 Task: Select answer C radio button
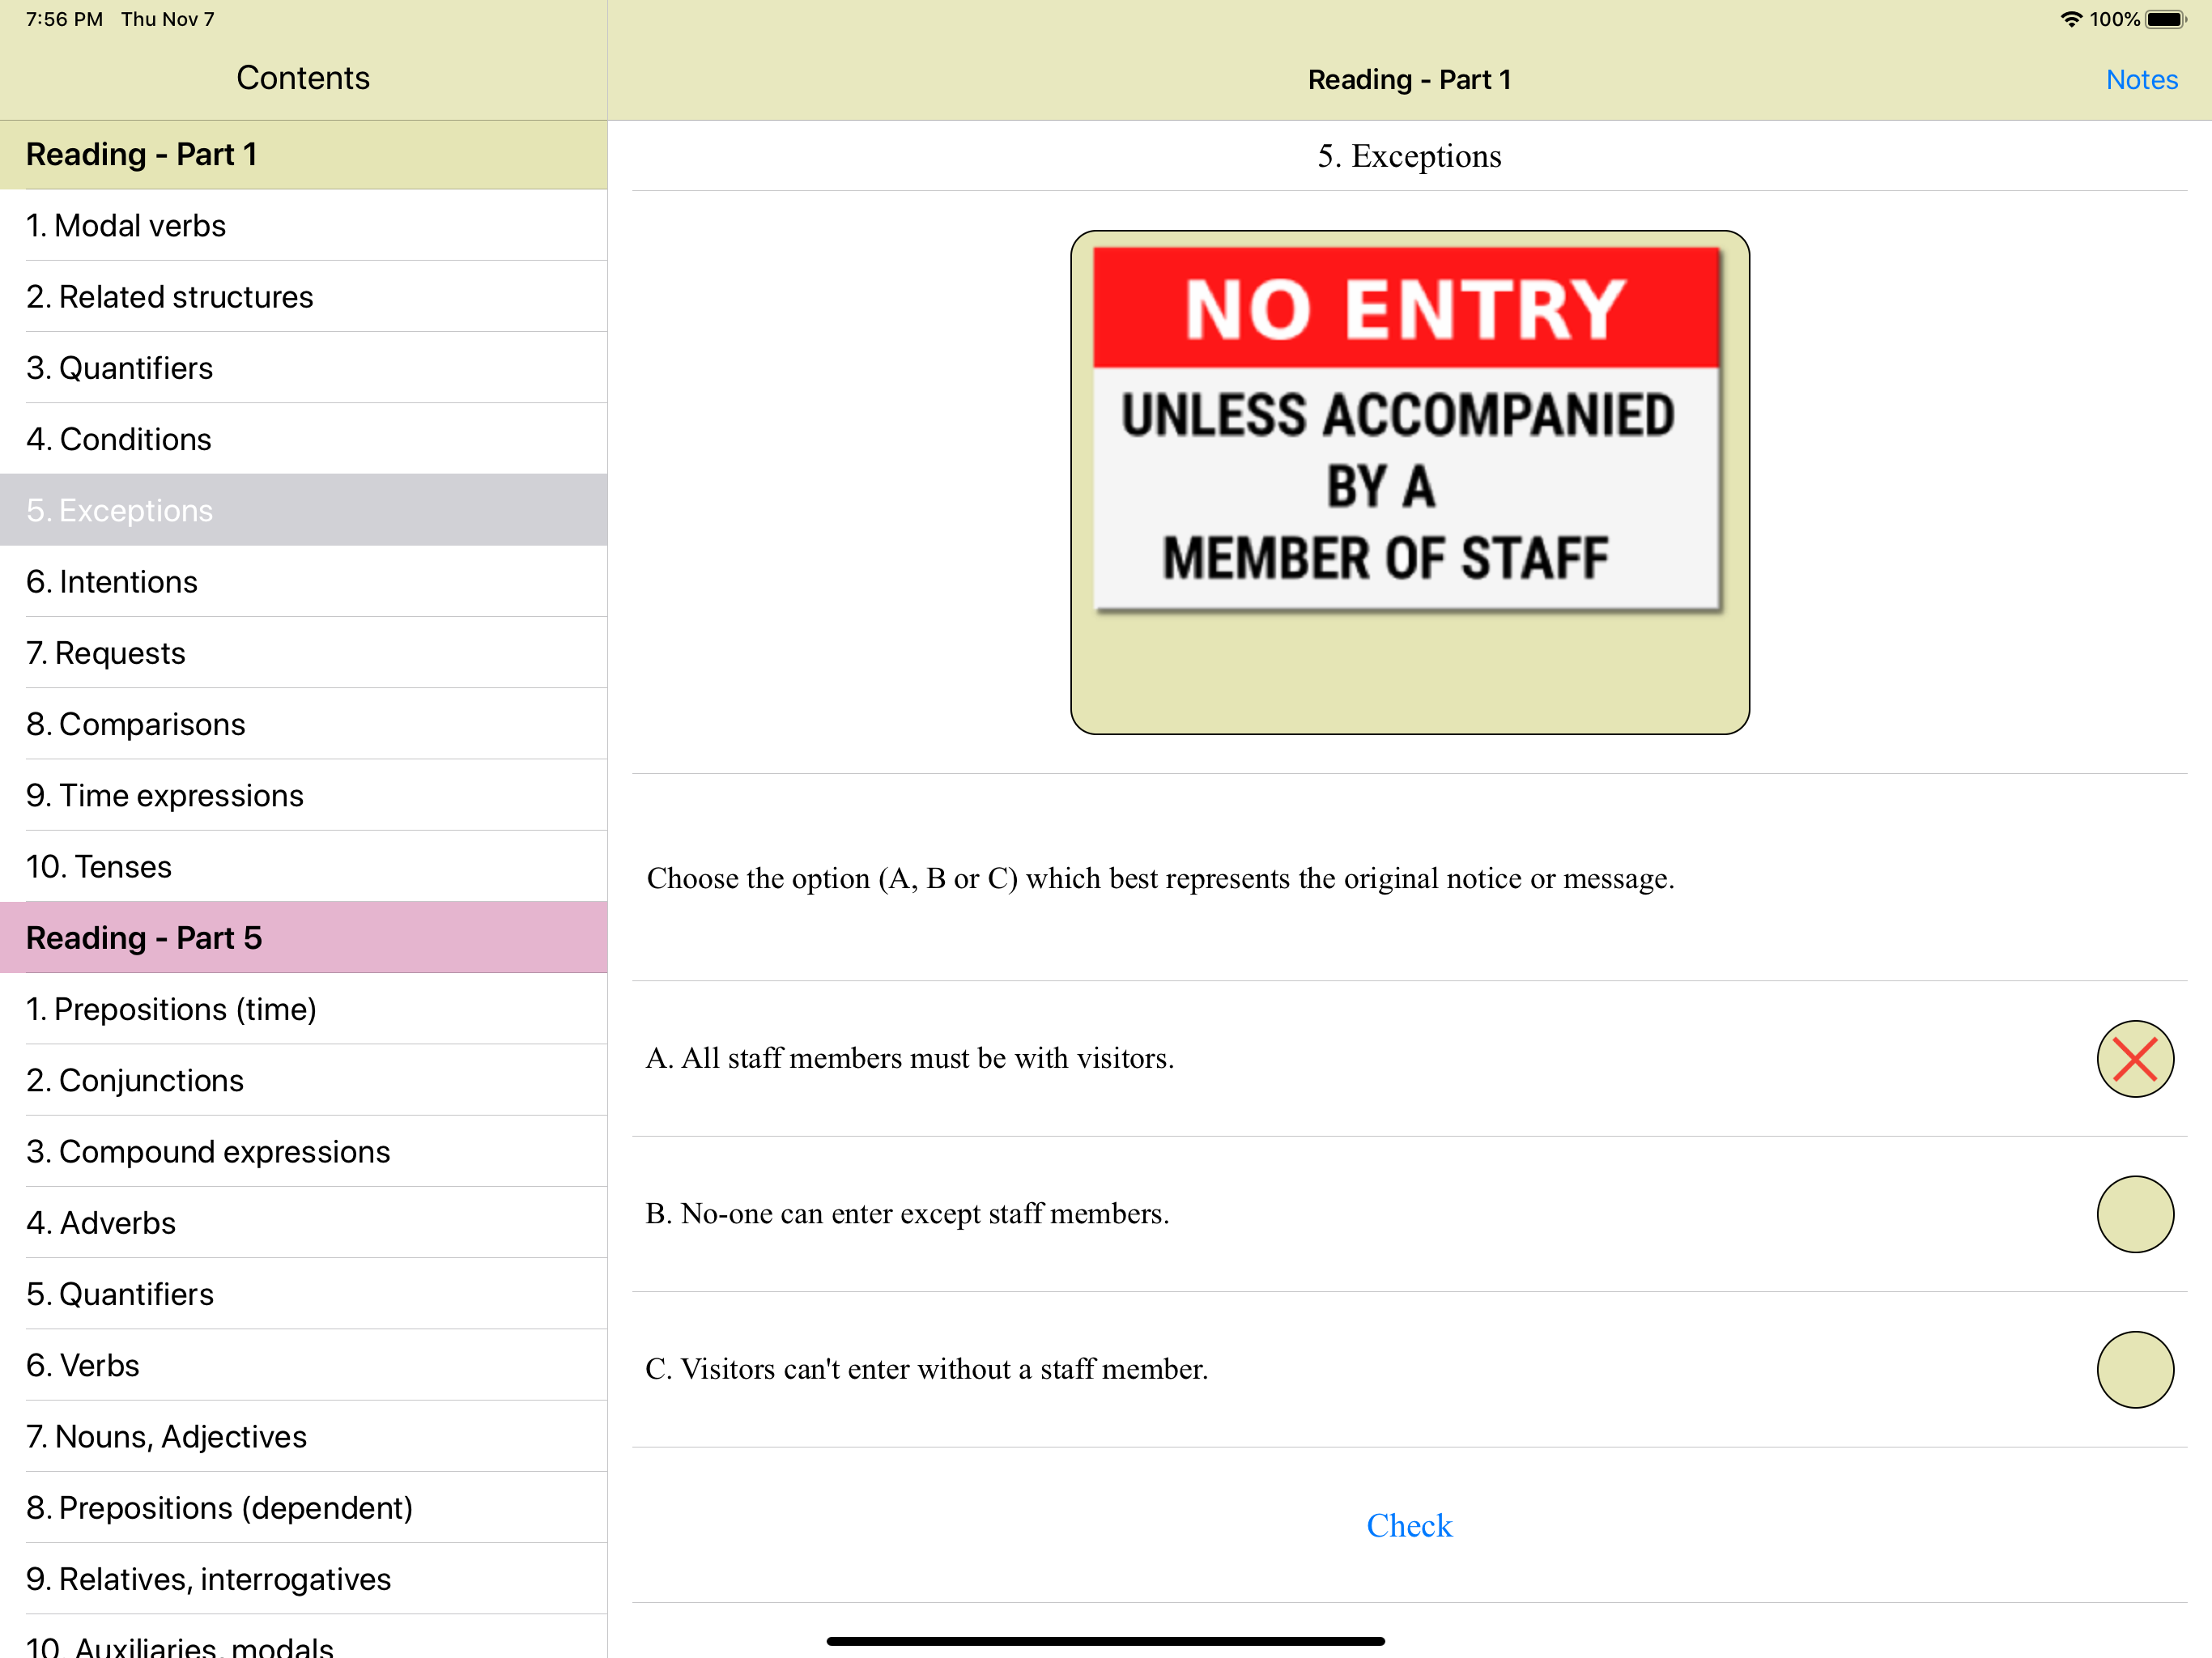2134,1369
